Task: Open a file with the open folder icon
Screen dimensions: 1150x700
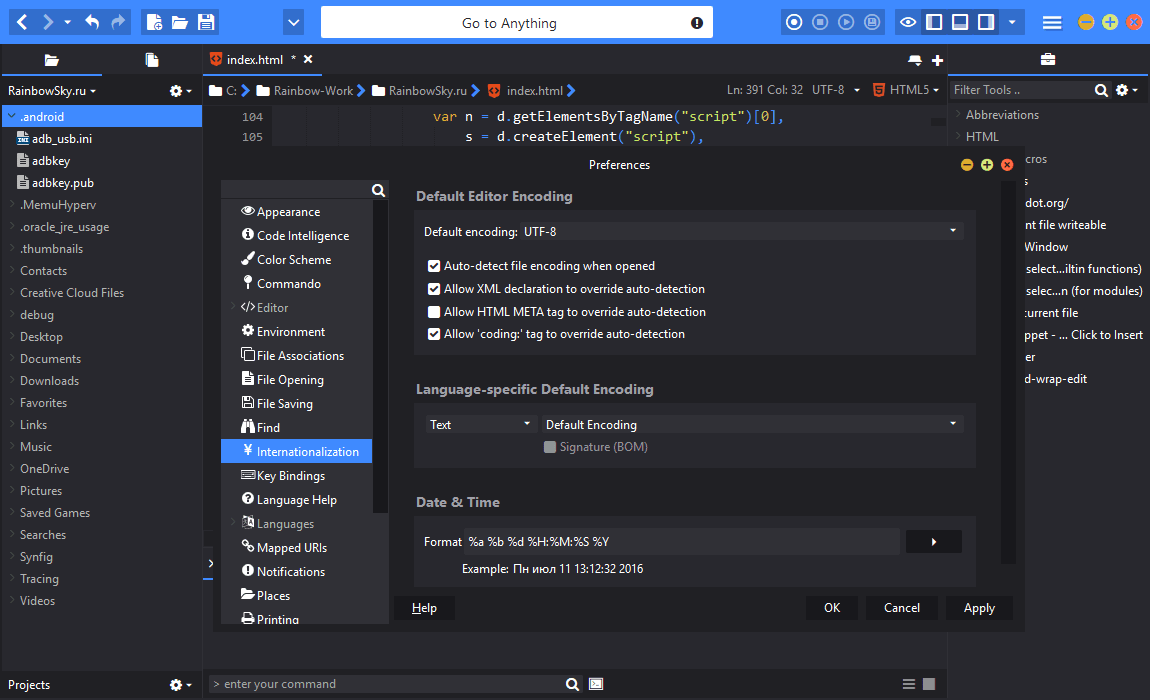Action: pyautogui.click(x=180, y=22)
